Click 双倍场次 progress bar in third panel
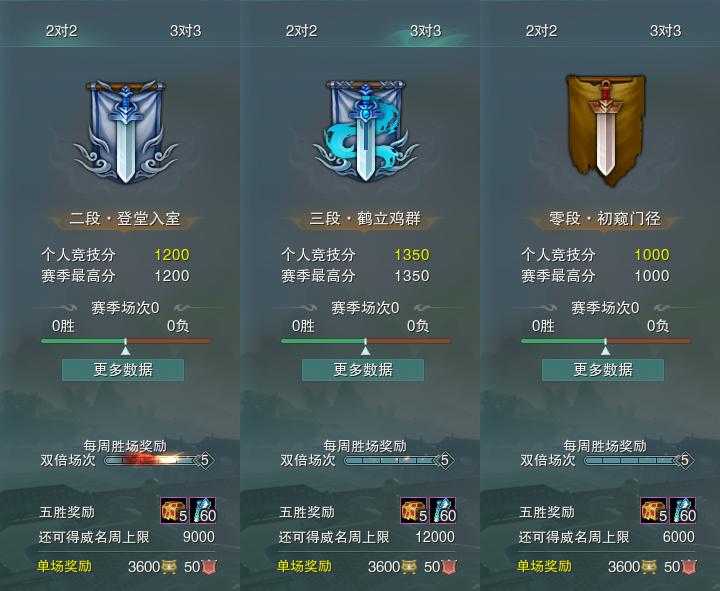 click(636, 460)
